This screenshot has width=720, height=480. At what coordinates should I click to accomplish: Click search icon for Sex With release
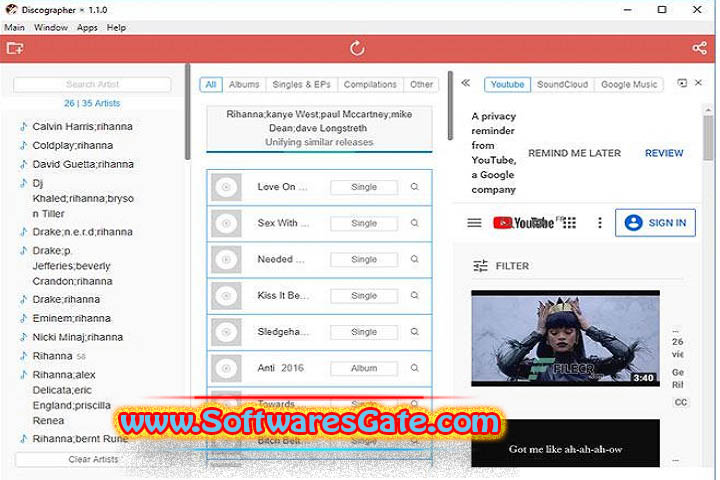[x=414, y=223]
